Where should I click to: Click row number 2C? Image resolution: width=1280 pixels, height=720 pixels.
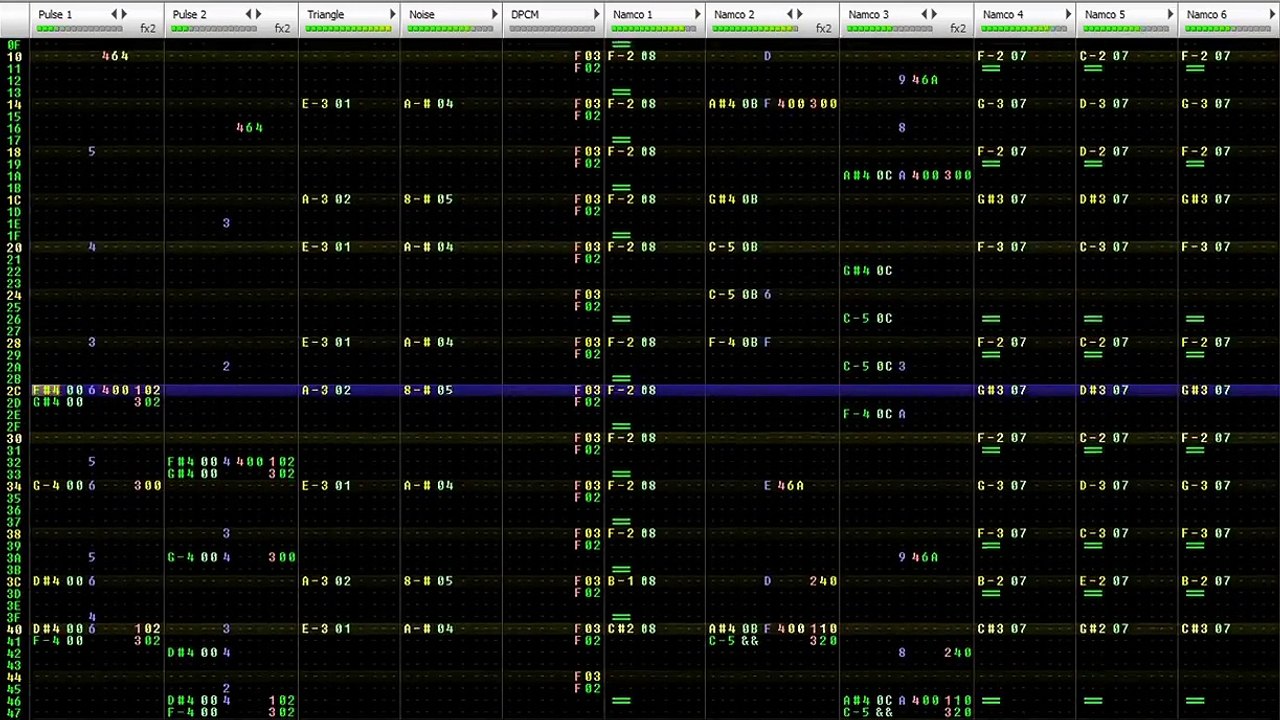pyautogui.click(x=14, y=390)
